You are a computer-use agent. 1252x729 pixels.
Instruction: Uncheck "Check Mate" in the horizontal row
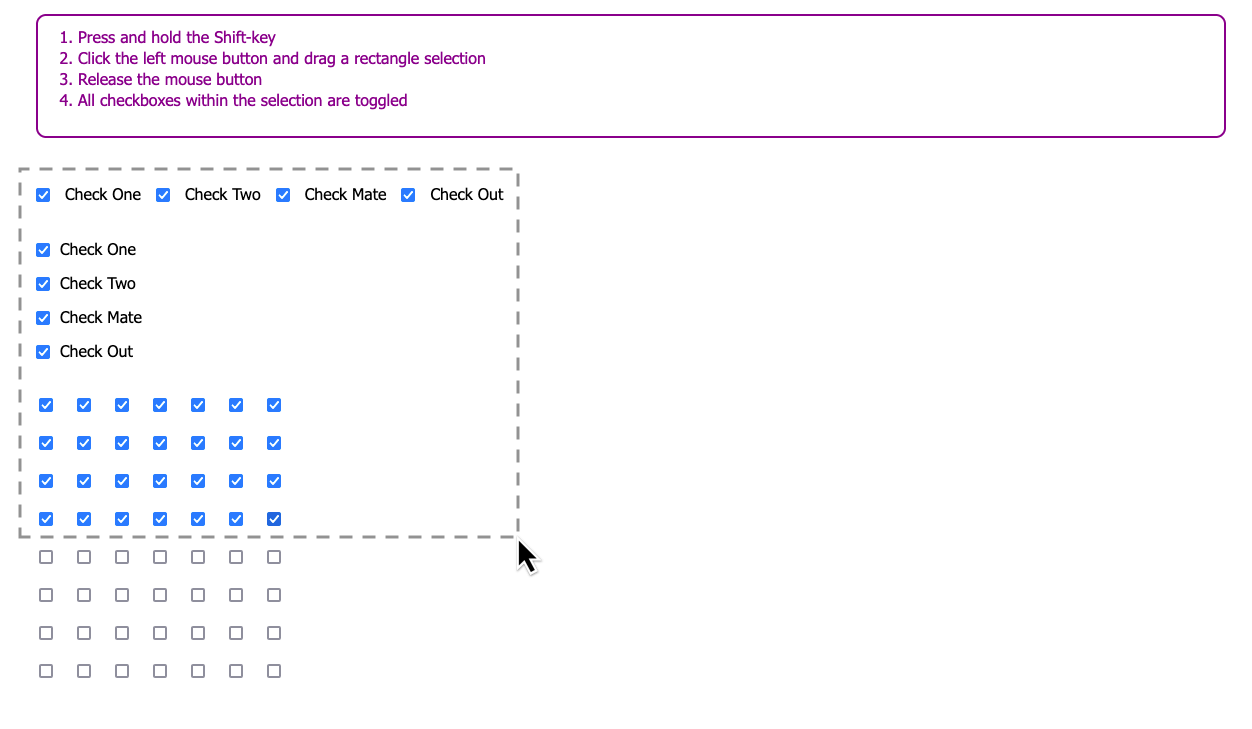pos(283,195)
